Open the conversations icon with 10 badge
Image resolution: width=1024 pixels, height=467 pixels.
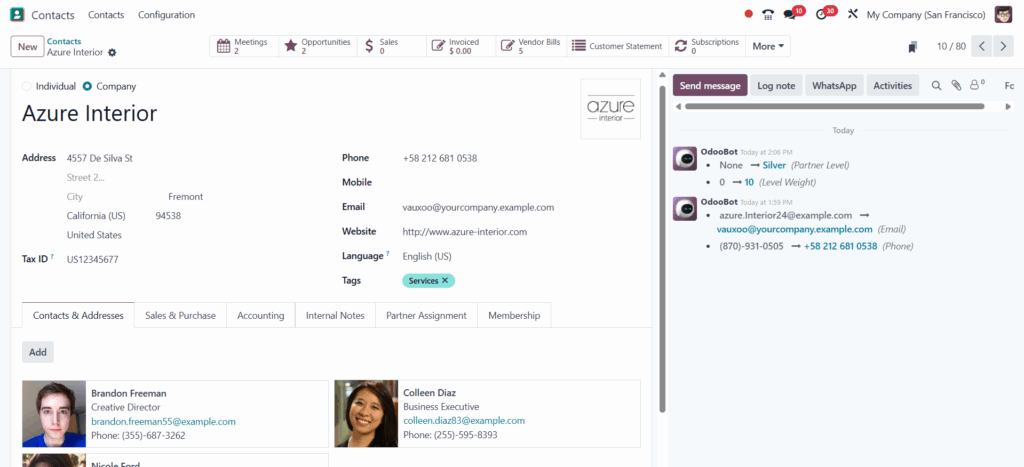point(790,14)
